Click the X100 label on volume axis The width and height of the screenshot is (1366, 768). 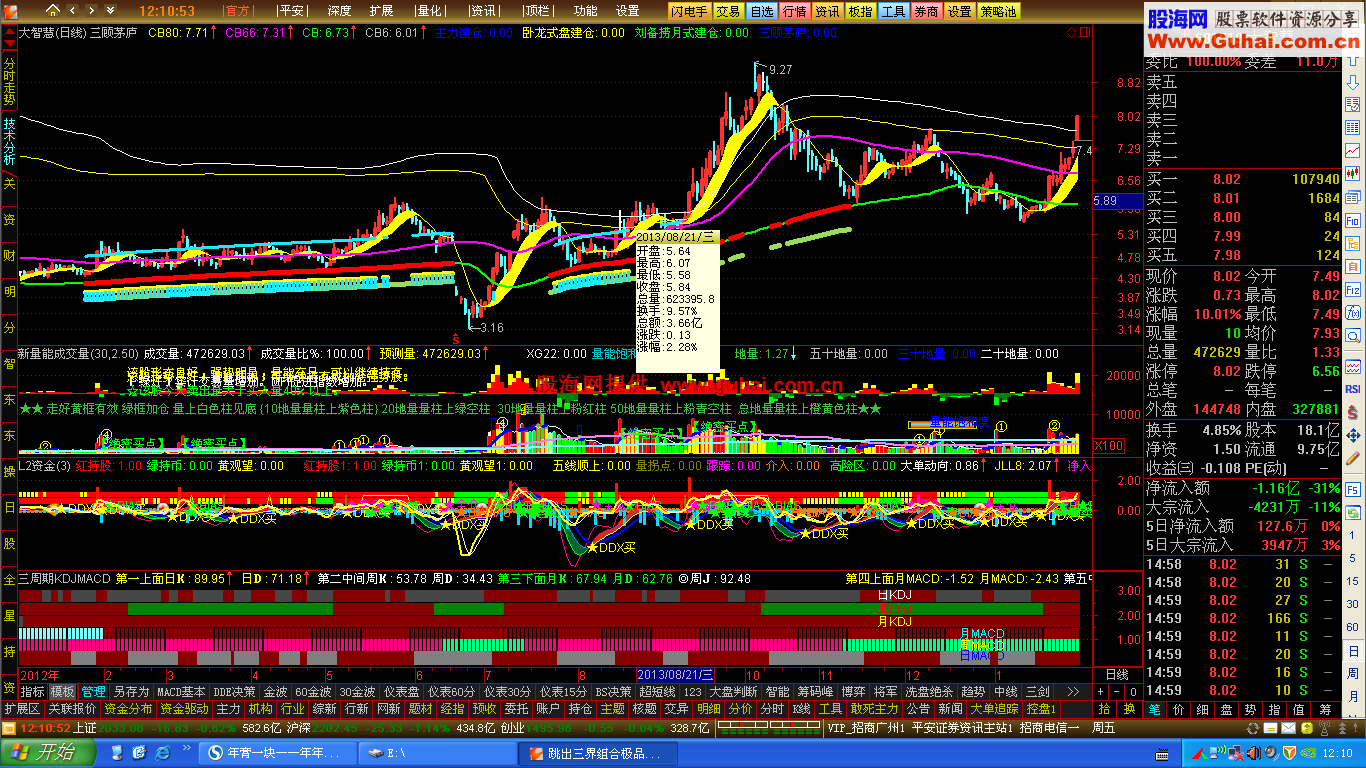[x=1109, y=446]
